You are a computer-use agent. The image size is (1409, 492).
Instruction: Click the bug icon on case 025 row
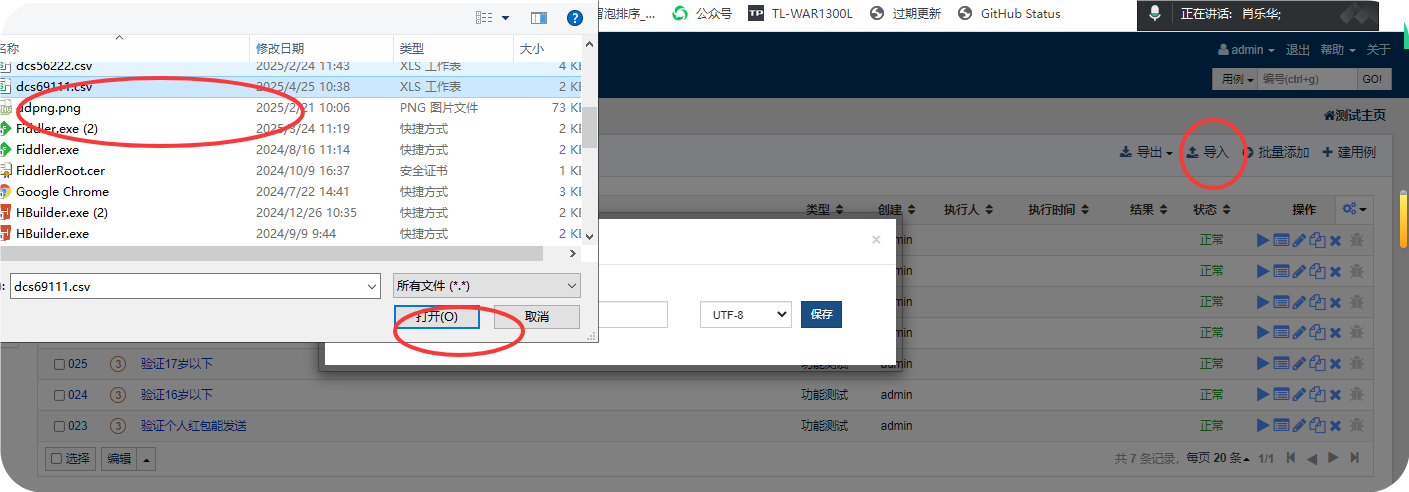pyautogui.click(x=1357, y=364)
